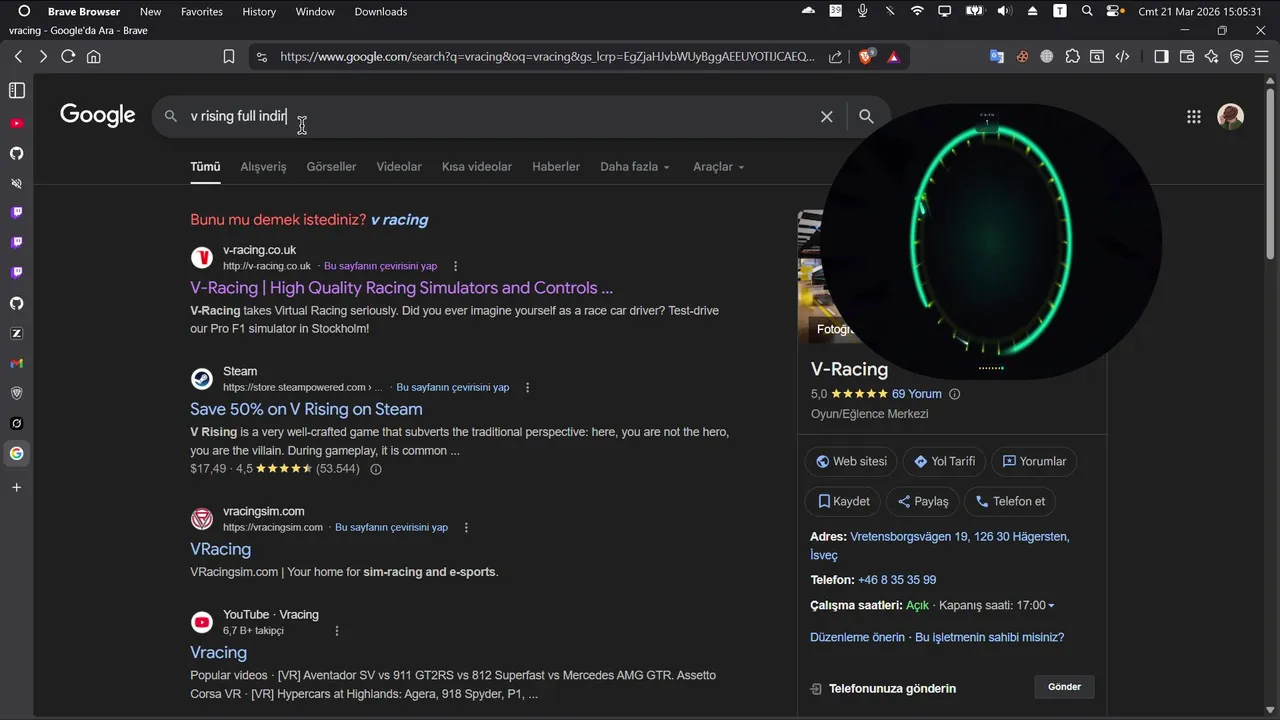Focus the browser address bar
Screen dimensions: 1280x720
pyautogui.click(x=547, y=57)
